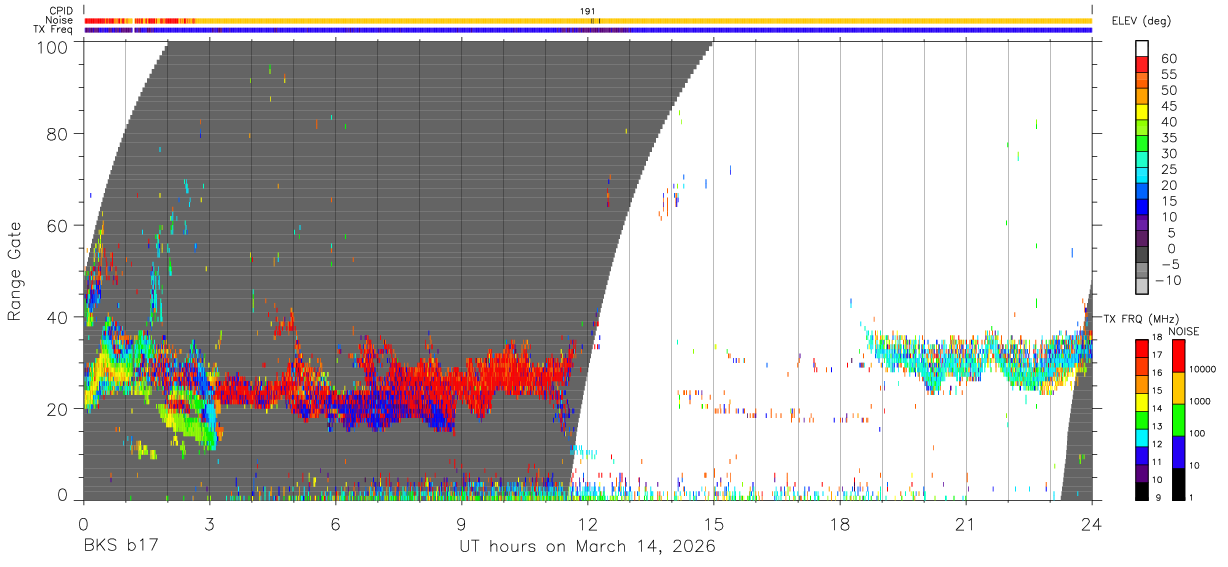This screenshot has width=1228, height=567.
Task: Click the NOISE legend title
Action: click(1184, 331)
